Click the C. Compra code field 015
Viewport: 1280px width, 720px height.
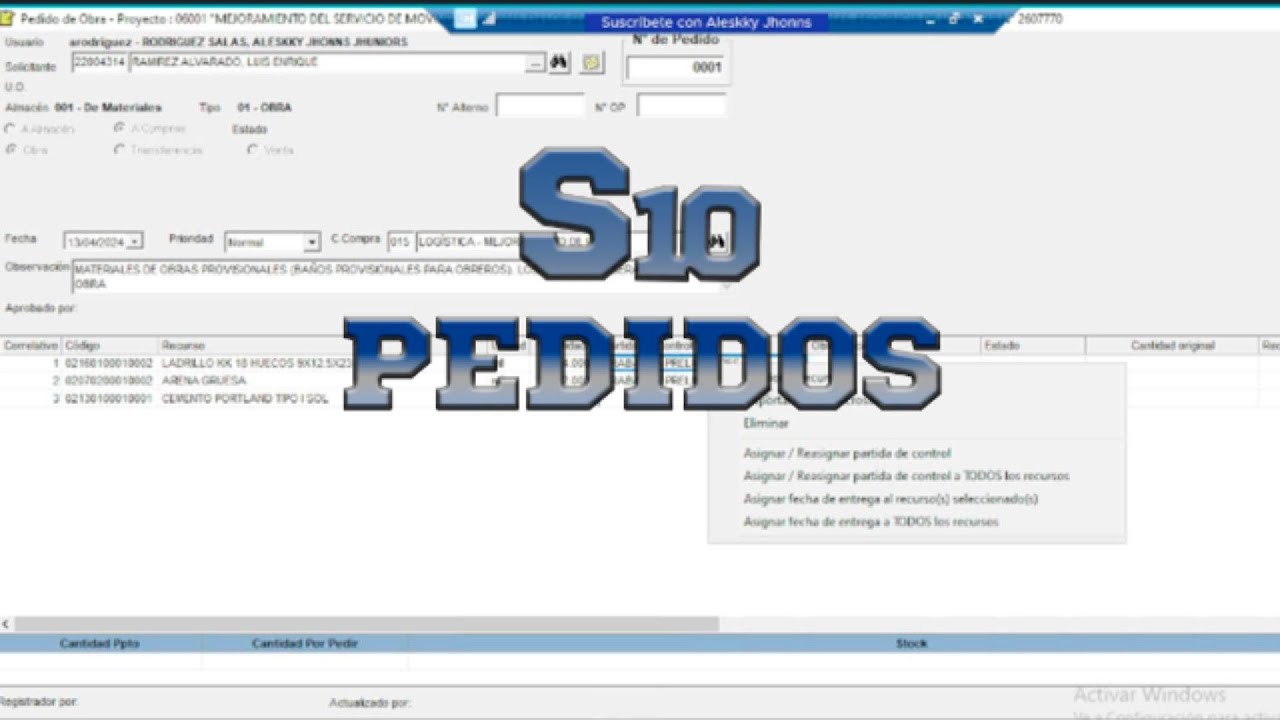400,242
